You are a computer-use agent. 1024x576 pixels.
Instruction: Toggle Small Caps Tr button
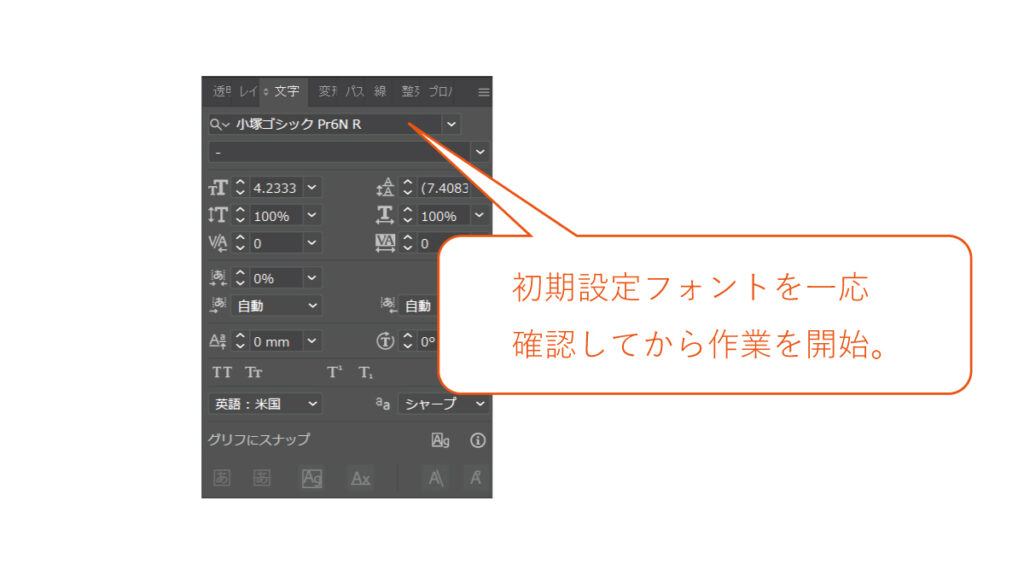coord(254,373)
